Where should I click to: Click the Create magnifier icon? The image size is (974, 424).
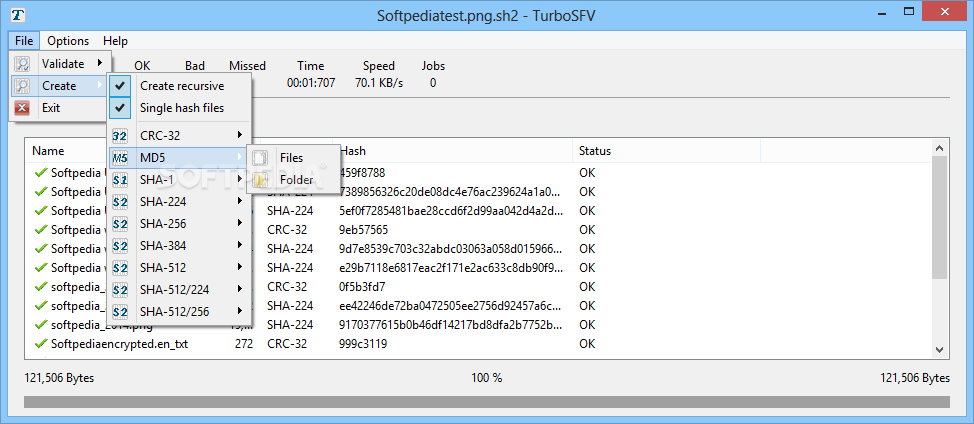coord(22,86)
